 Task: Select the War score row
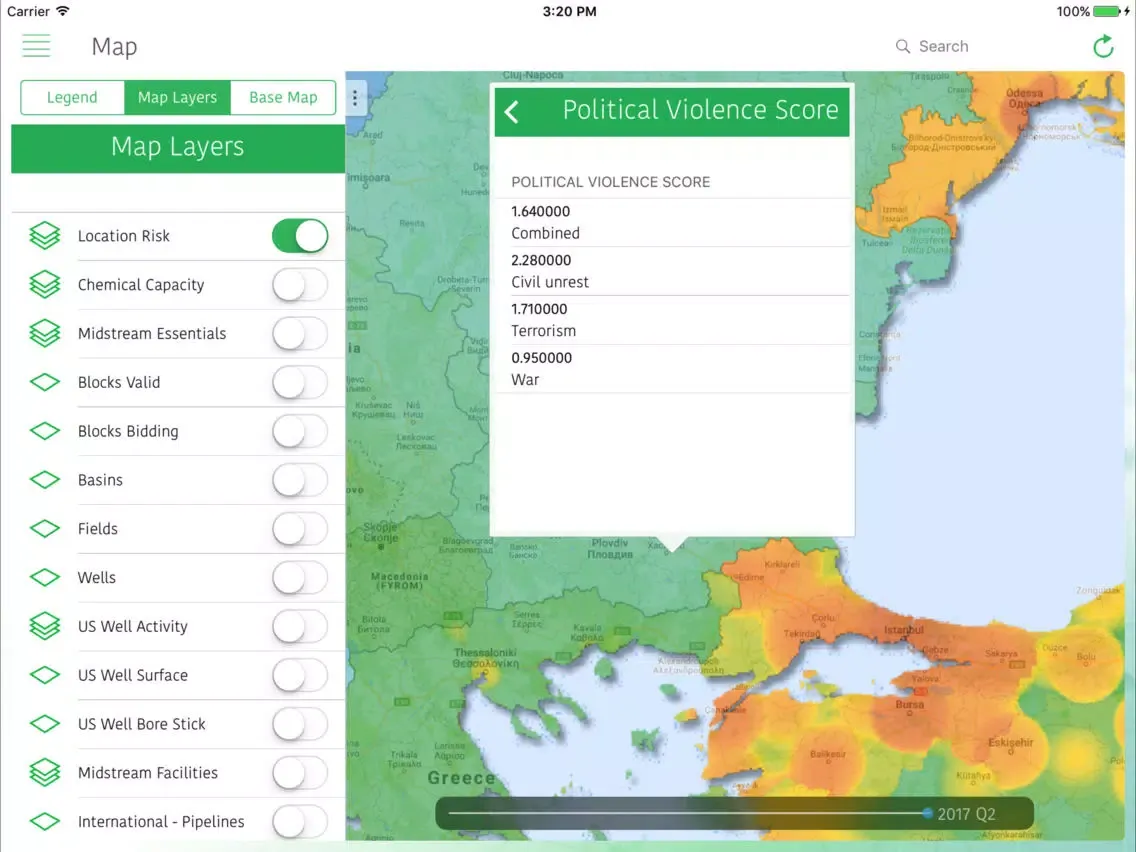(x=672, y=369)
